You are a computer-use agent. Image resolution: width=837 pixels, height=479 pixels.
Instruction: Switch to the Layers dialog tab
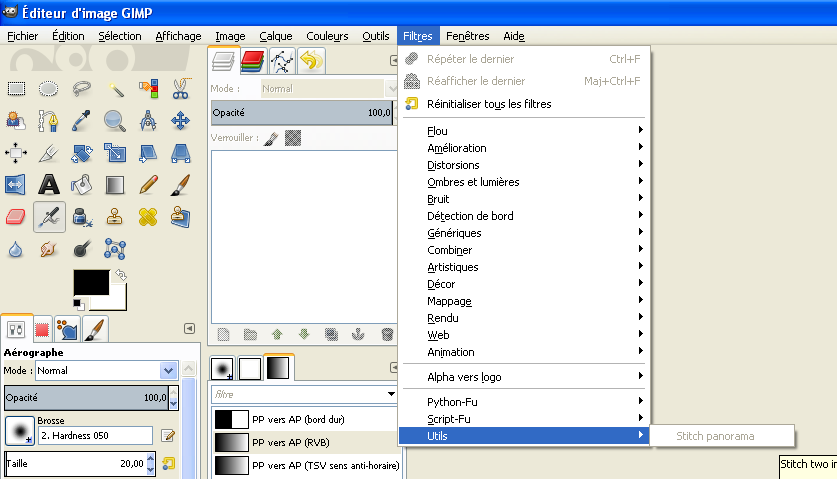coord(223,60)
